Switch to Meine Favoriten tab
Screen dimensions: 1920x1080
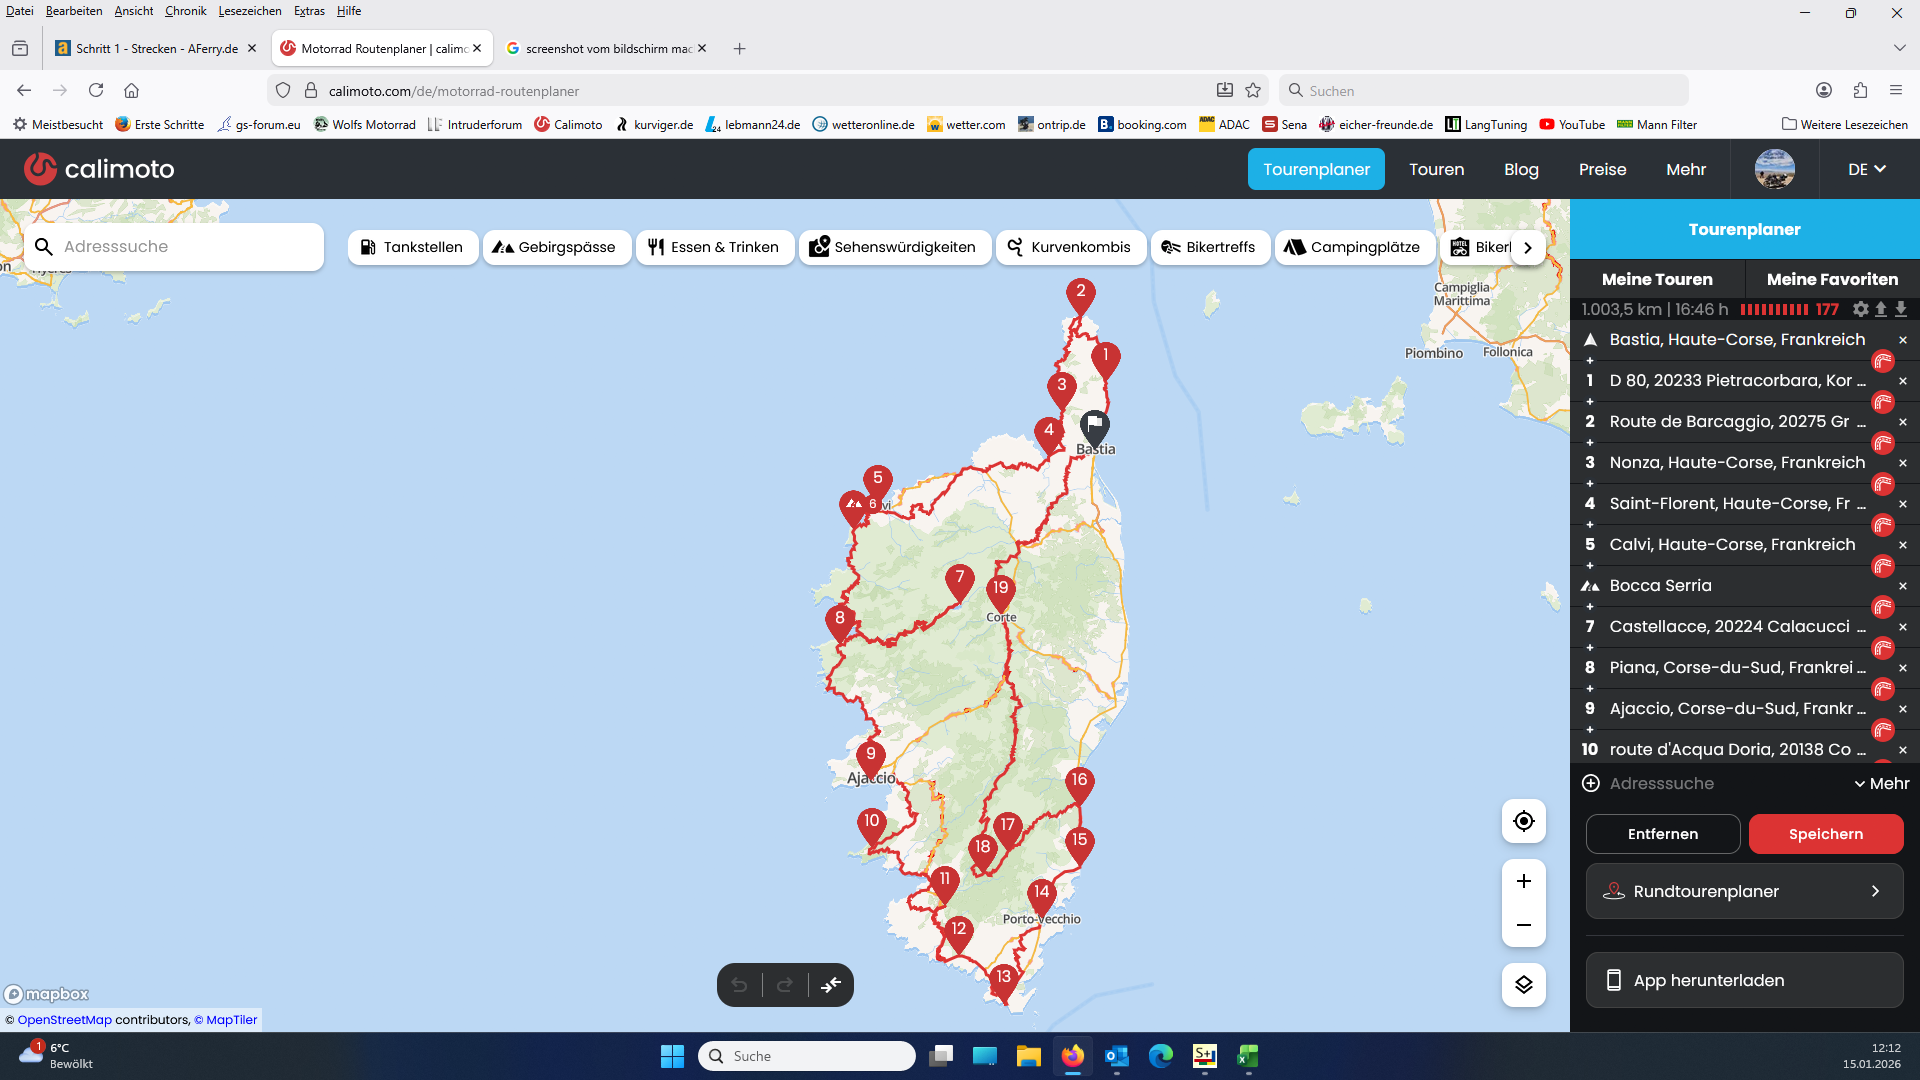(x=1832, y=279)
